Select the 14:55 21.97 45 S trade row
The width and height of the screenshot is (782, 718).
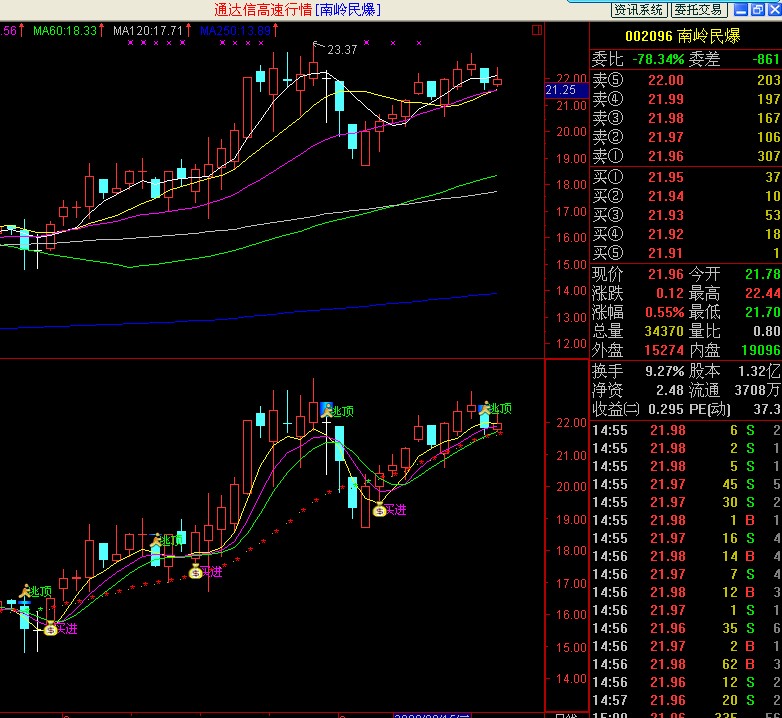click(x=686, y=484)
